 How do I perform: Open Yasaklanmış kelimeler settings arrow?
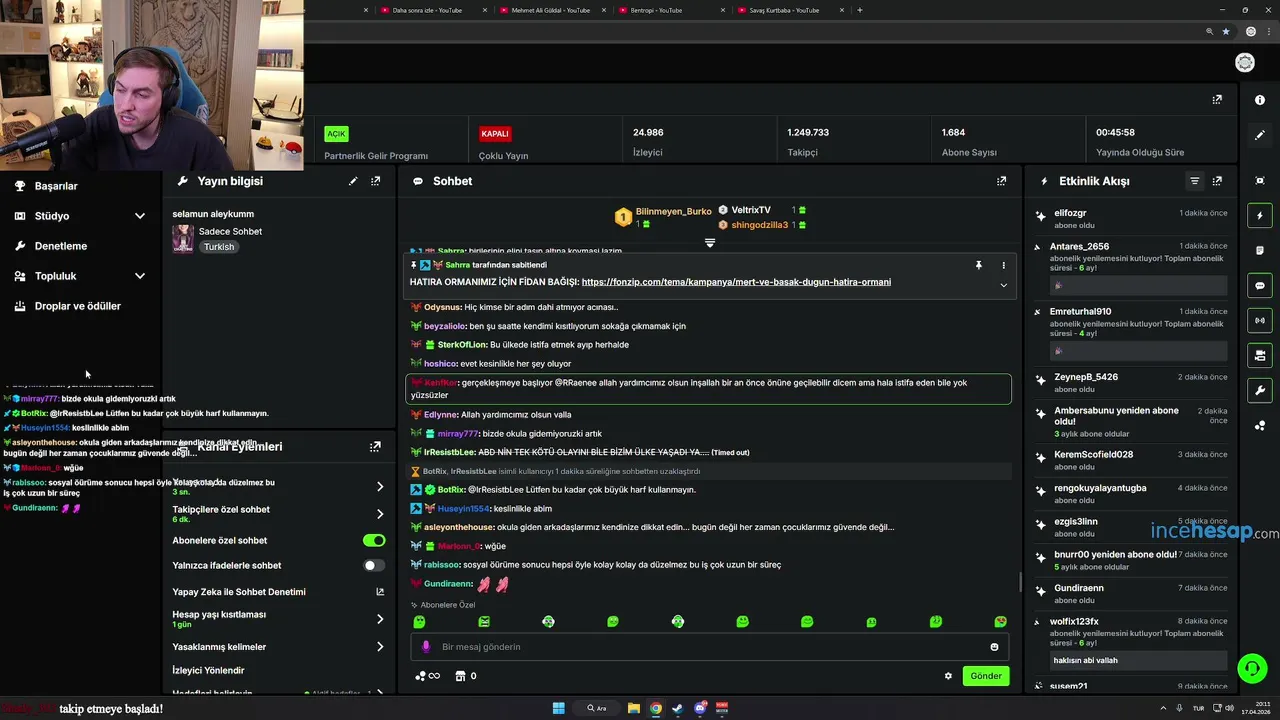coord(380,647)
